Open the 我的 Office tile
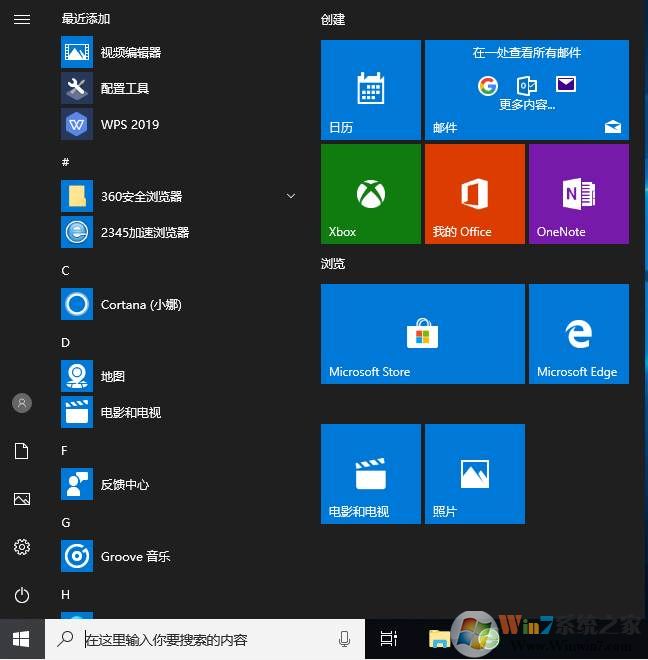The height and width of the screenshot is (660, 648). click(474, 194)
